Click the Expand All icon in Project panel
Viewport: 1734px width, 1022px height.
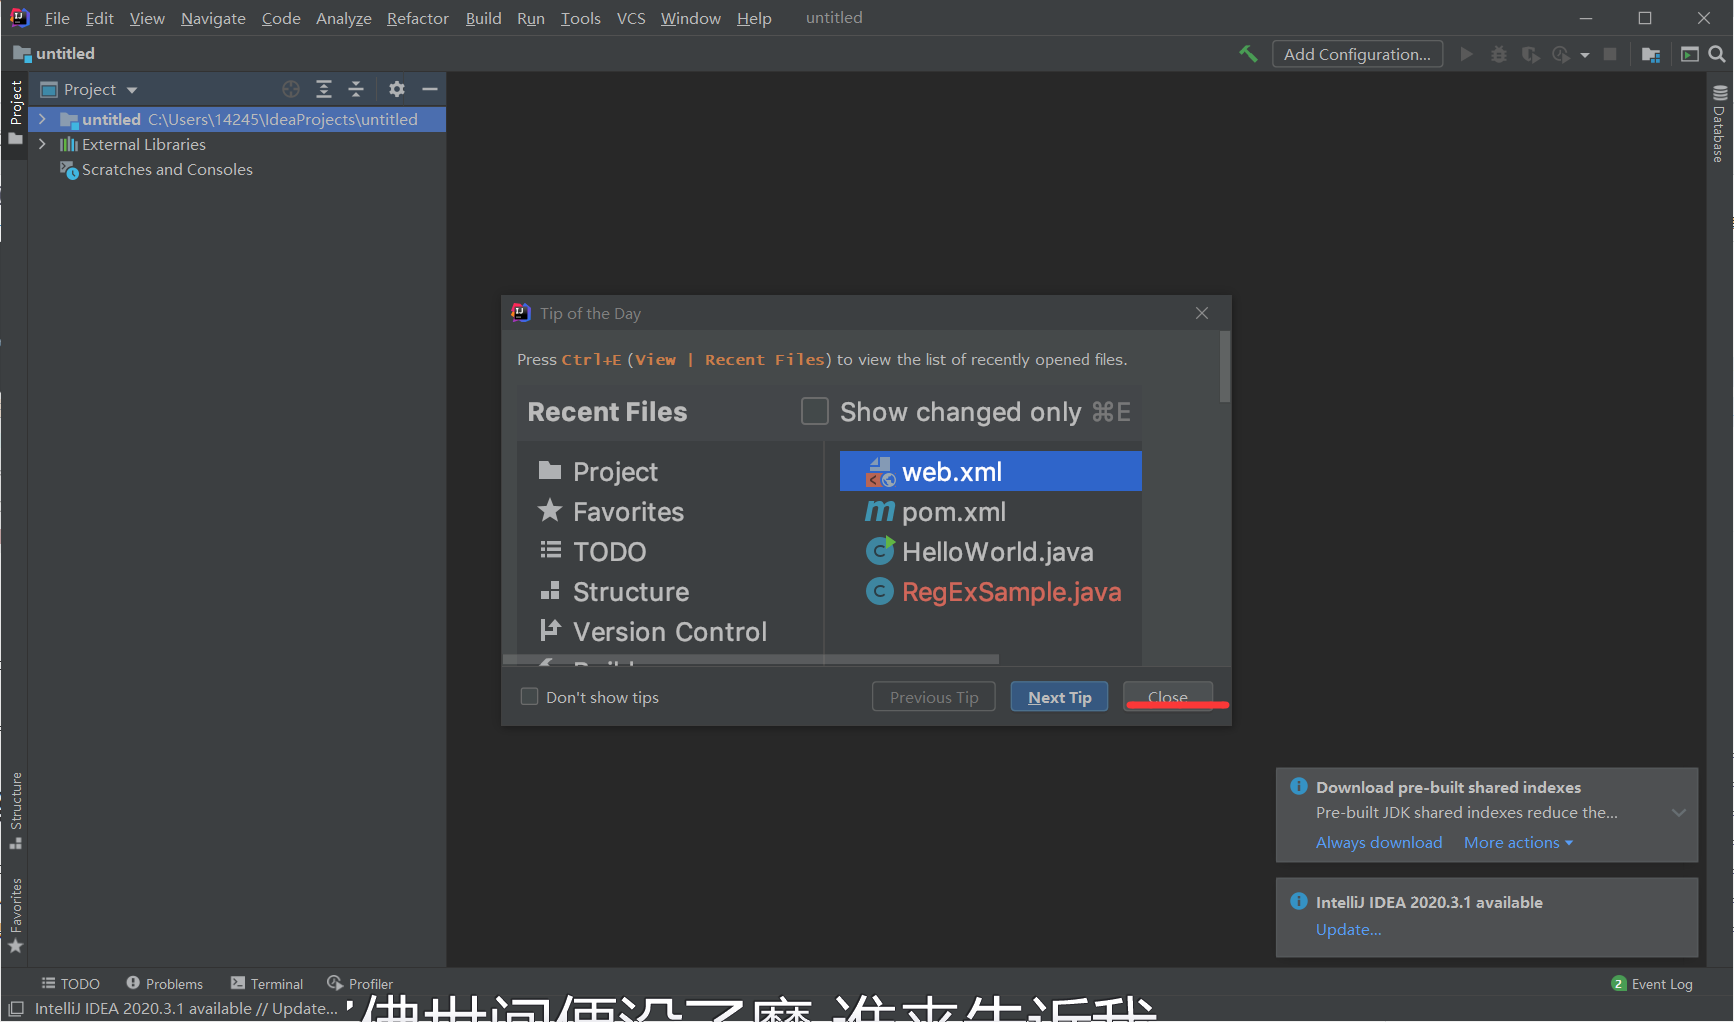click(x=324, y=89)
